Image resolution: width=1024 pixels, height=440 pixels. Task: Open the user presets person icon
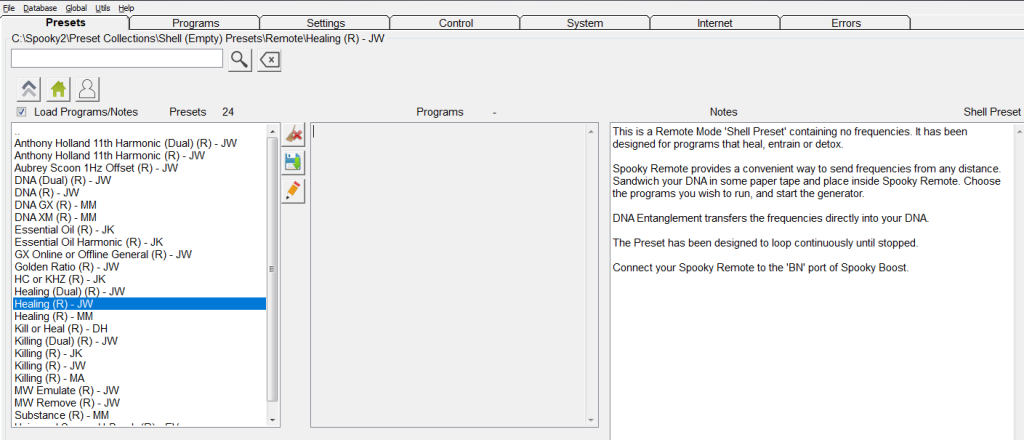pyautogui.click(x=88, y=89)
